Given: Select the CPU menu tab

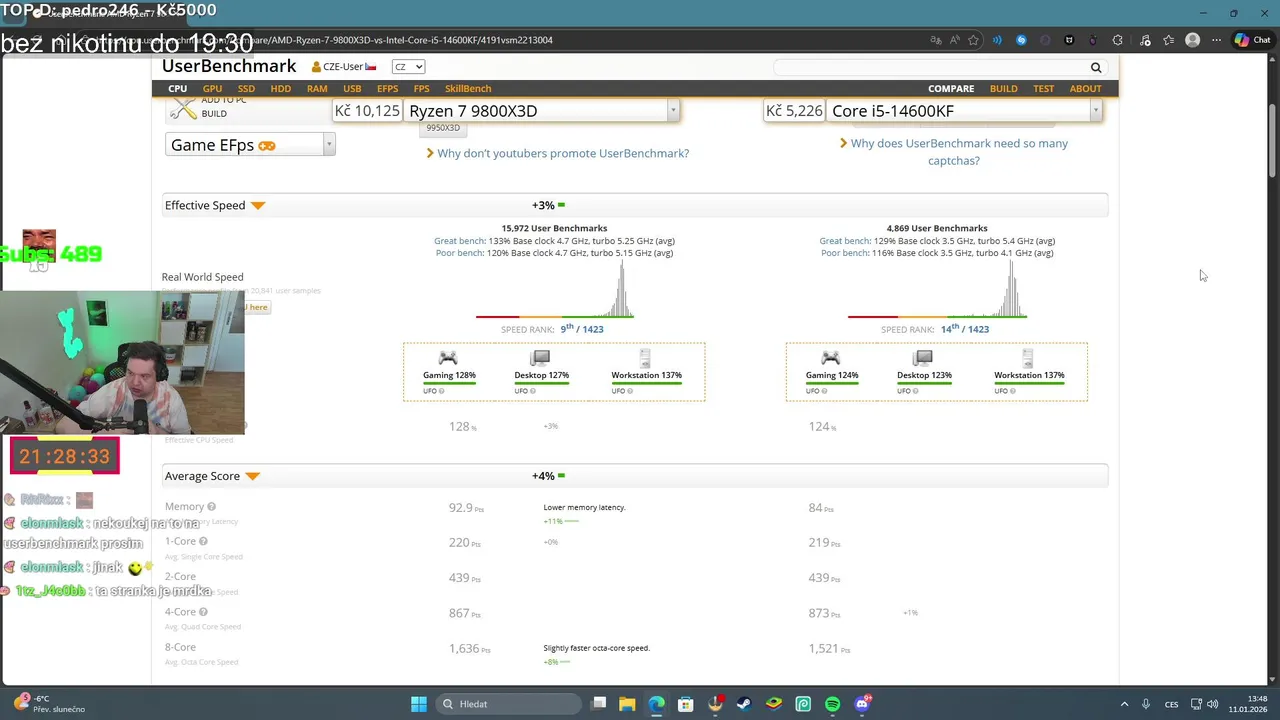Looking at the screenshot, I should 177,89.
